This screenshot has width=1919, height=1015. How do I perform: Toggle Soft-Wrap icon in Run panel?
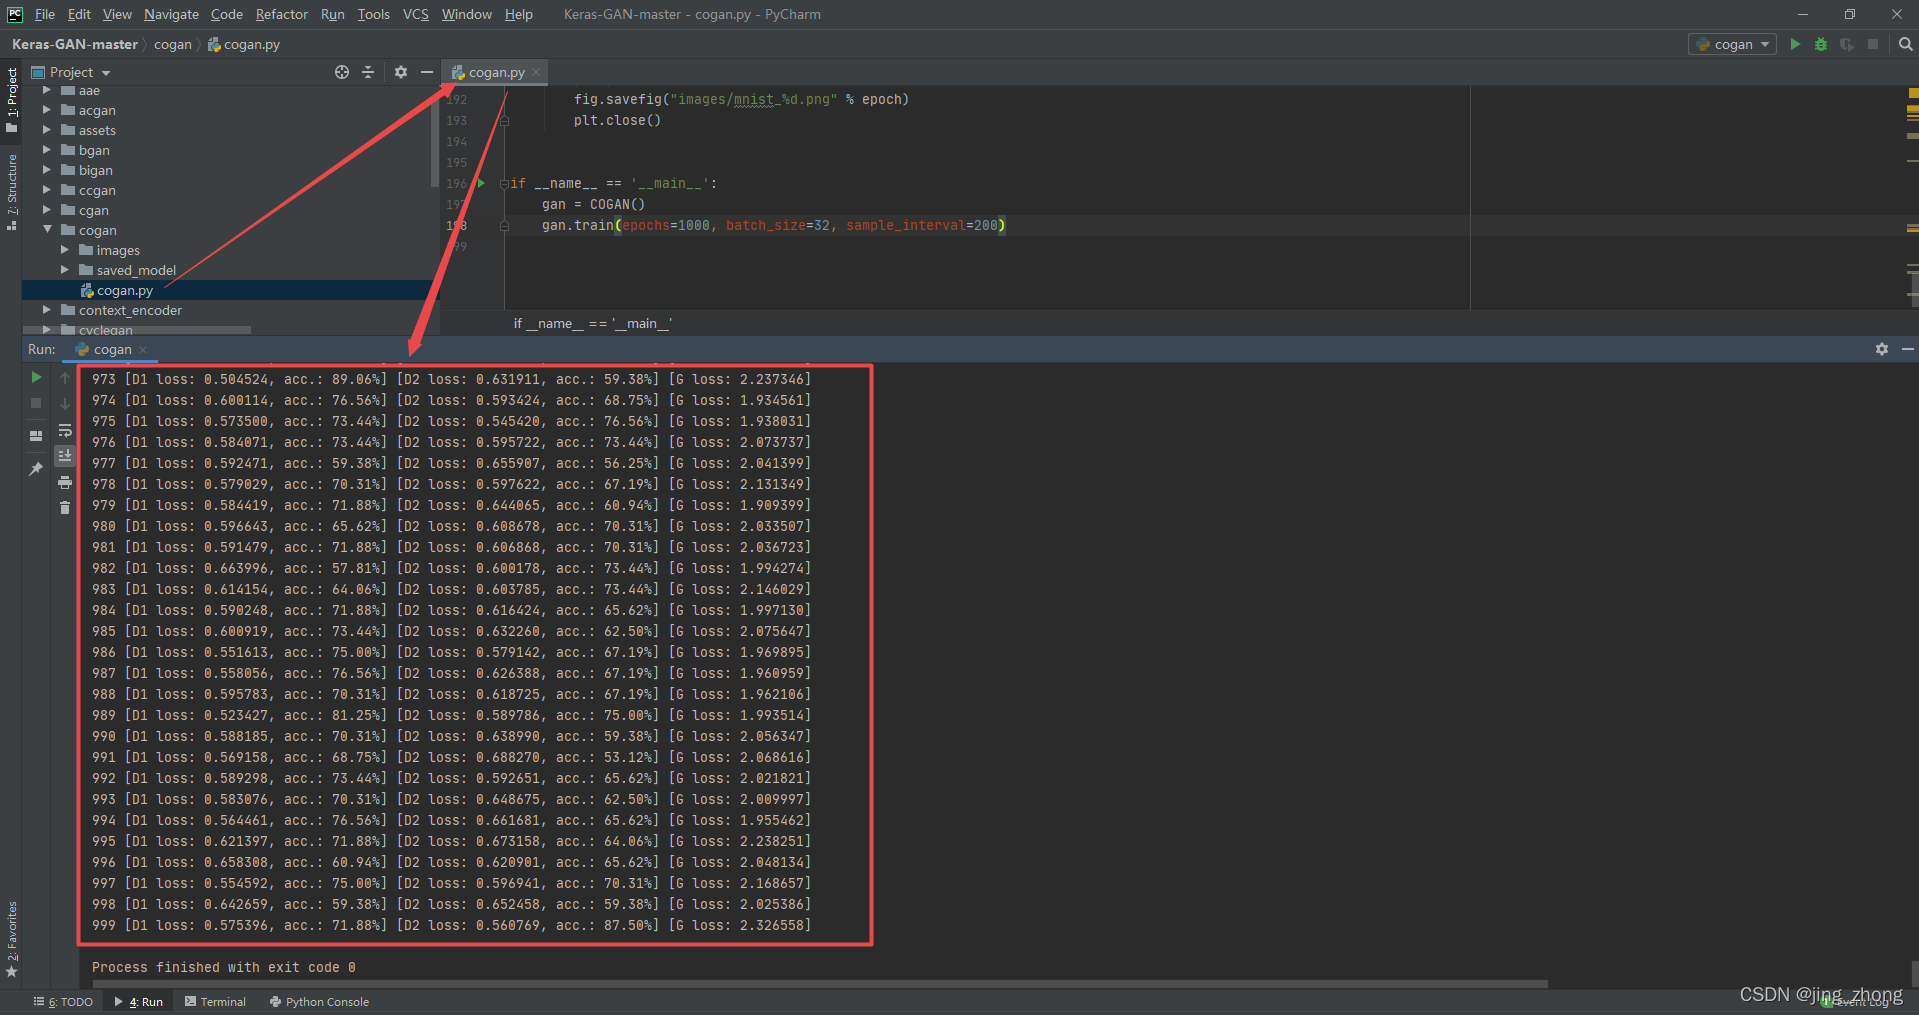tap(65, 430)
